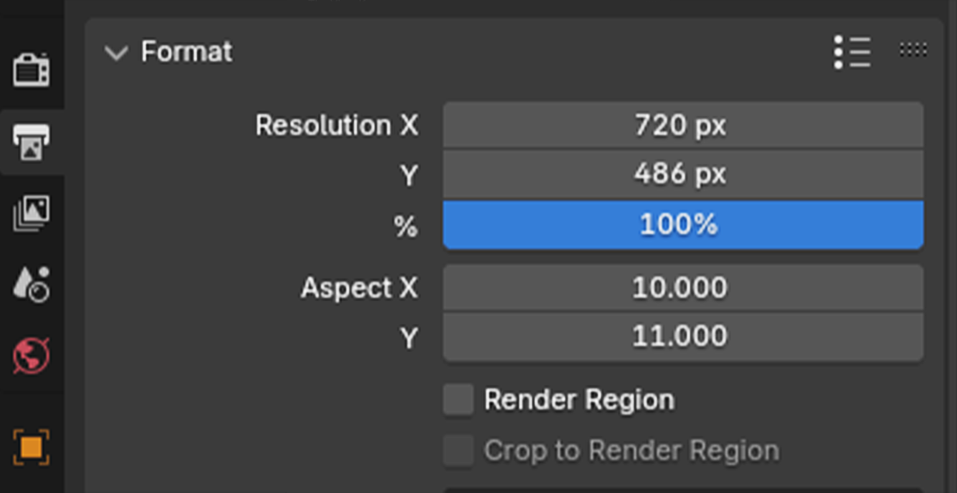This screenshot has height=493, width=957.
Task: Click the Format panel header title
Action: [x=187, y=51]
